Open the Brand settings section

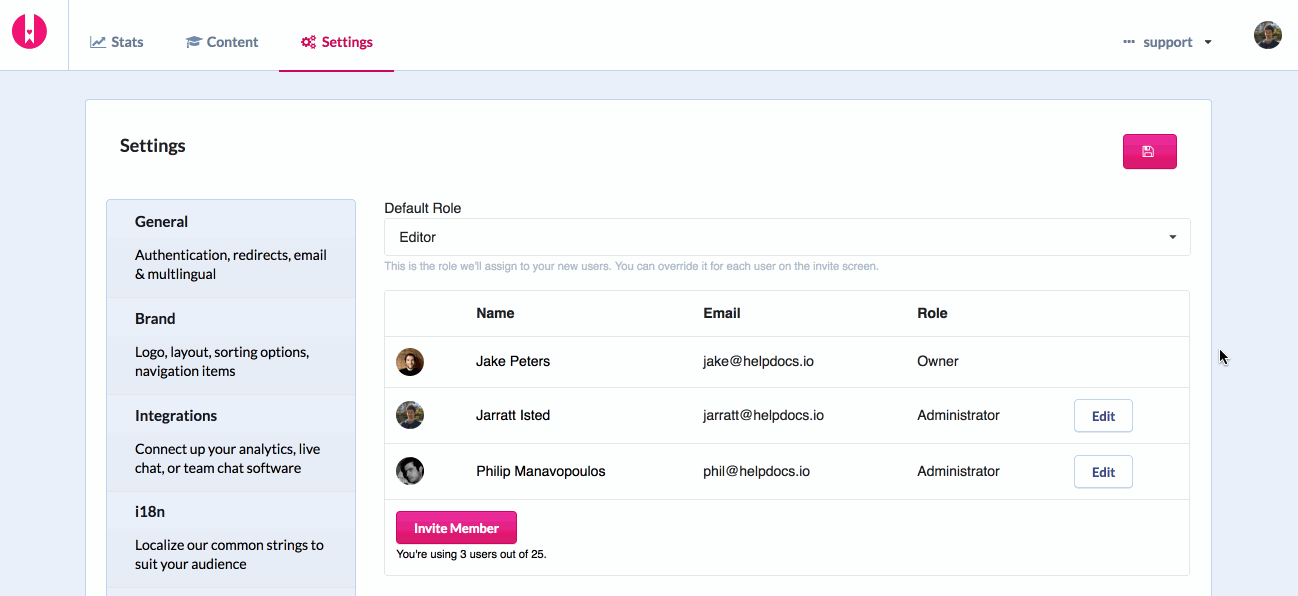click(x=231, y=345)
